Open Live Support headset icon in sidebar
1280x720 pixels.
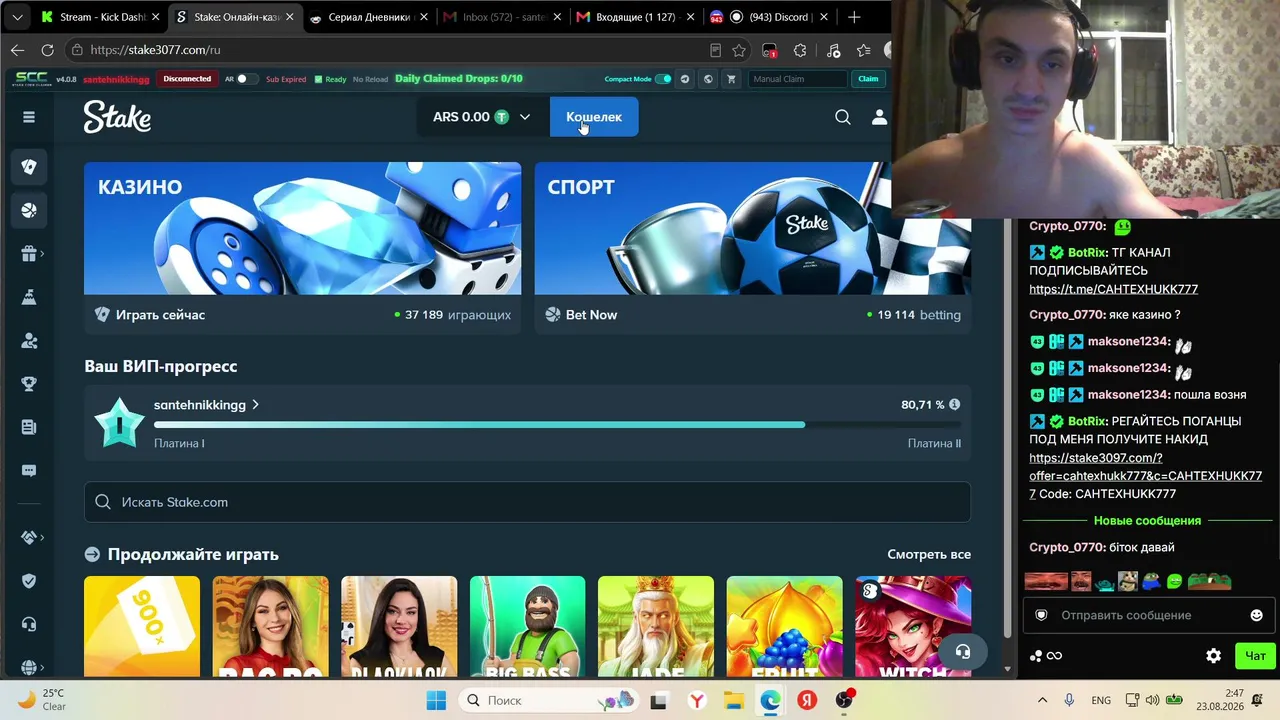[x=29, y=624]
